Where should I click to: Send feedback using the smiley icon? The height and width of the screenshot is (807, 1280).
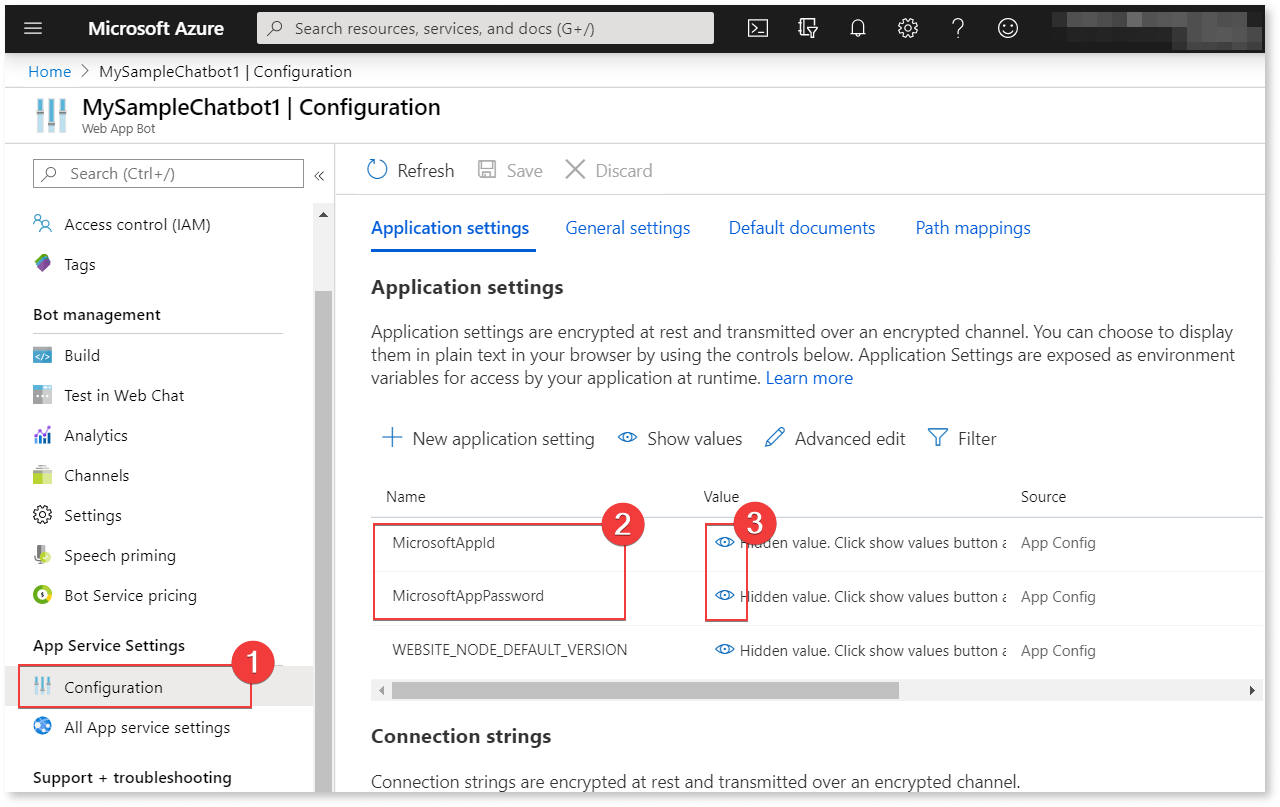1007,27
